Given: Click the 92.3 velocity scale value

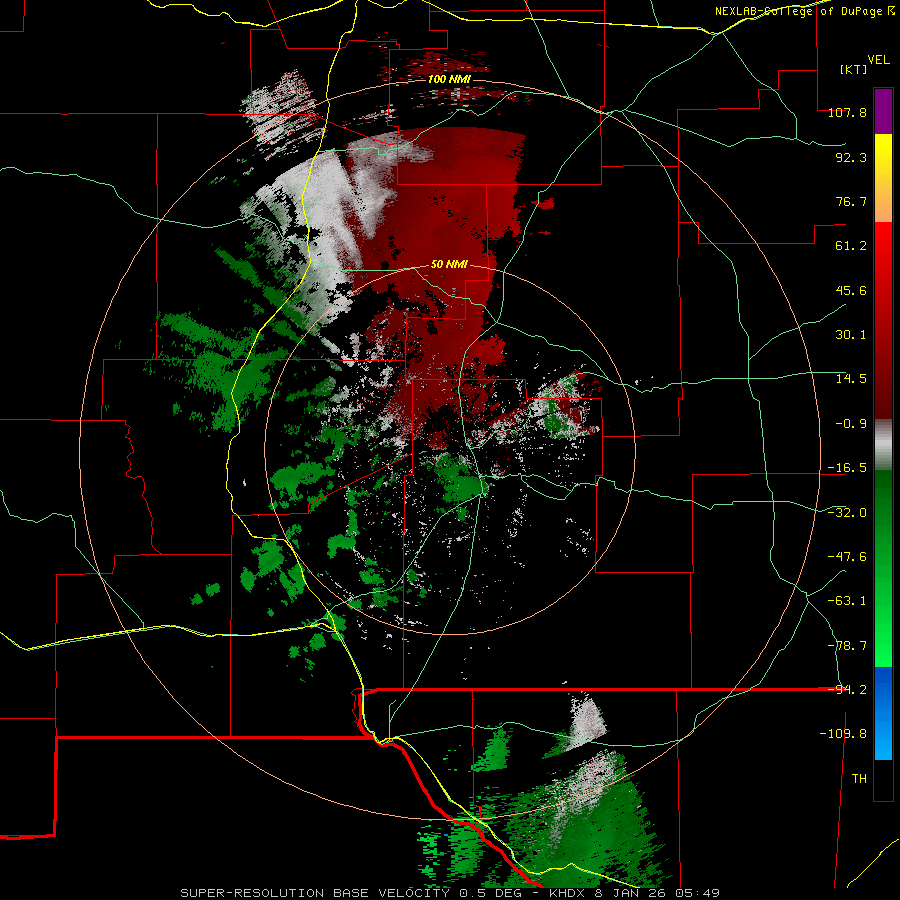Looking at the screenshot, I should 851,157.
